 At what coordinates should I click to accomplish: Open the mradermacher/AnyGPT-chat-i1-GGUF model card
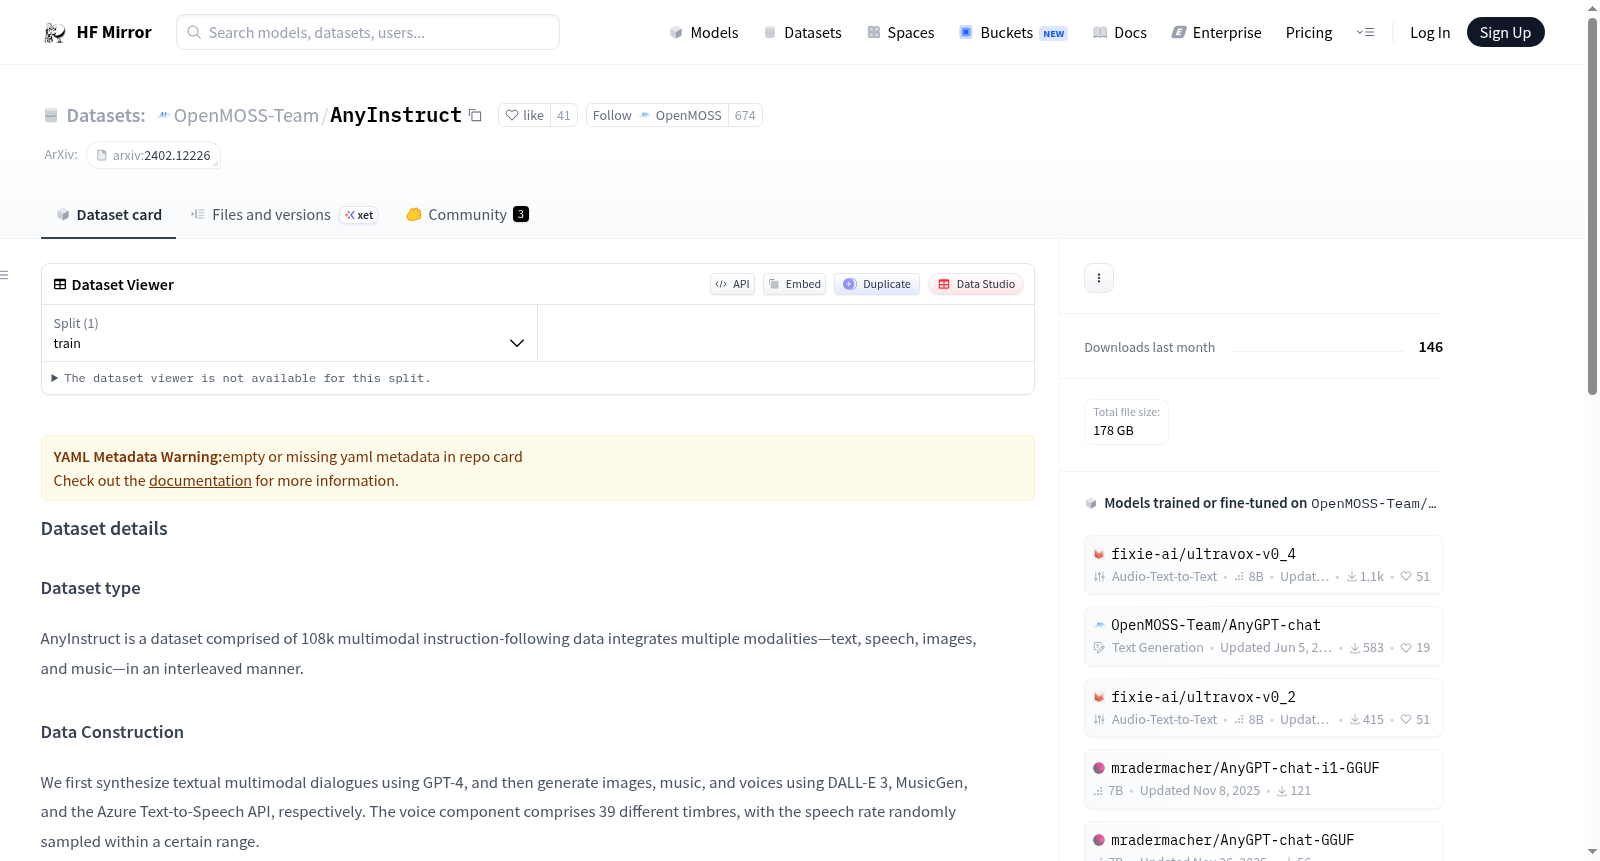1263,779
